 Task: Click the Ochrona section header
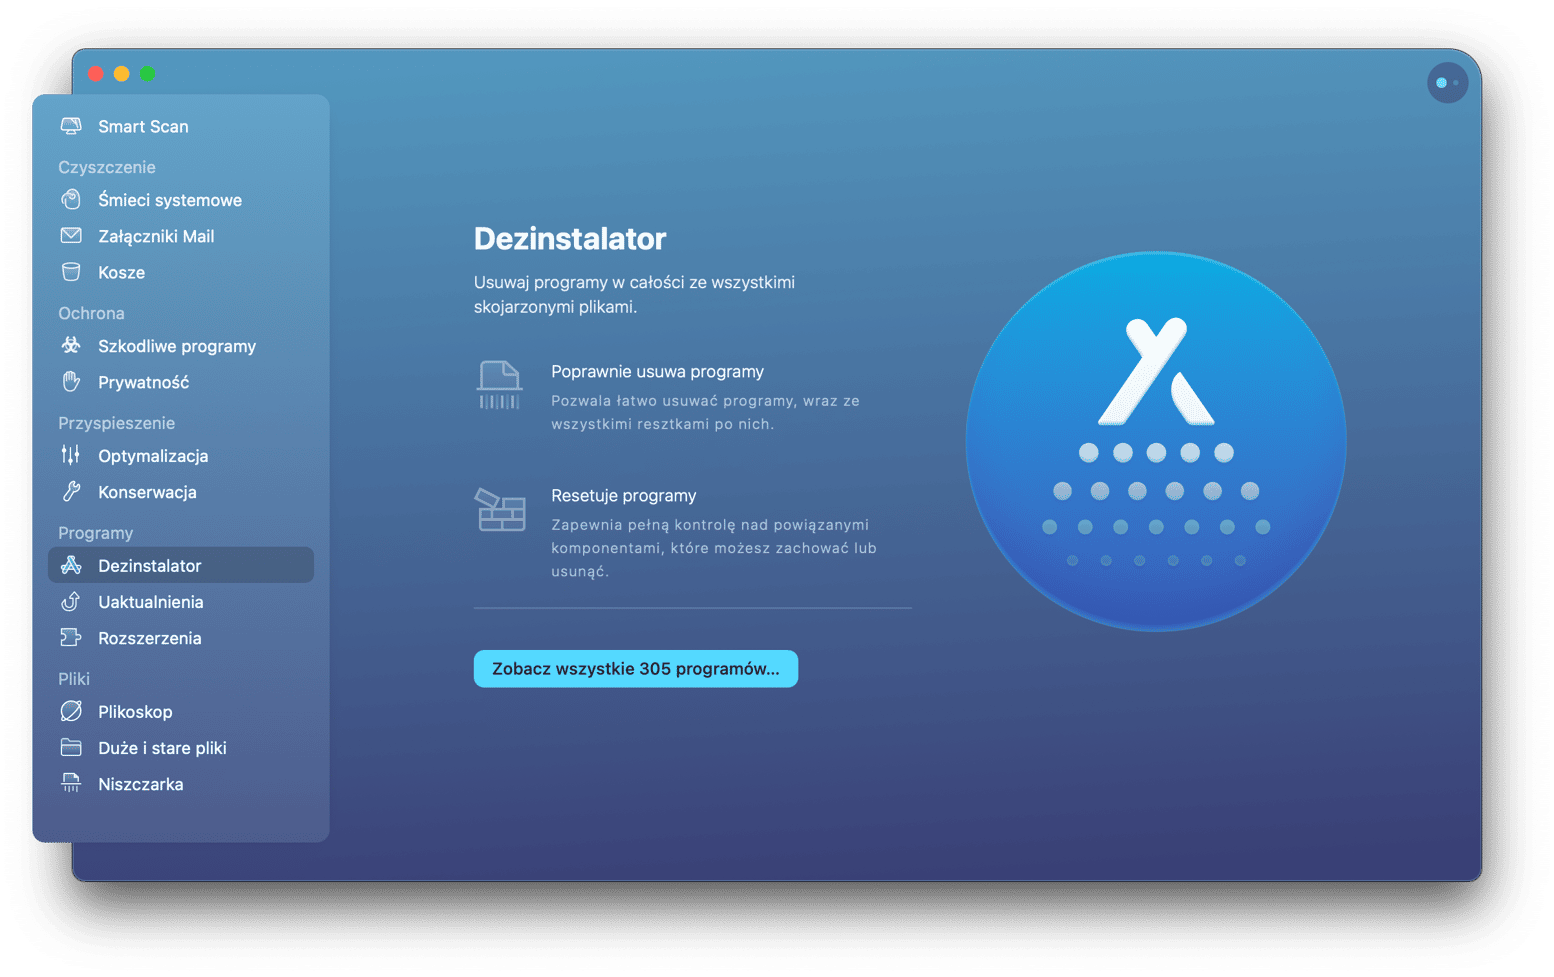click(x=91, y=313)
